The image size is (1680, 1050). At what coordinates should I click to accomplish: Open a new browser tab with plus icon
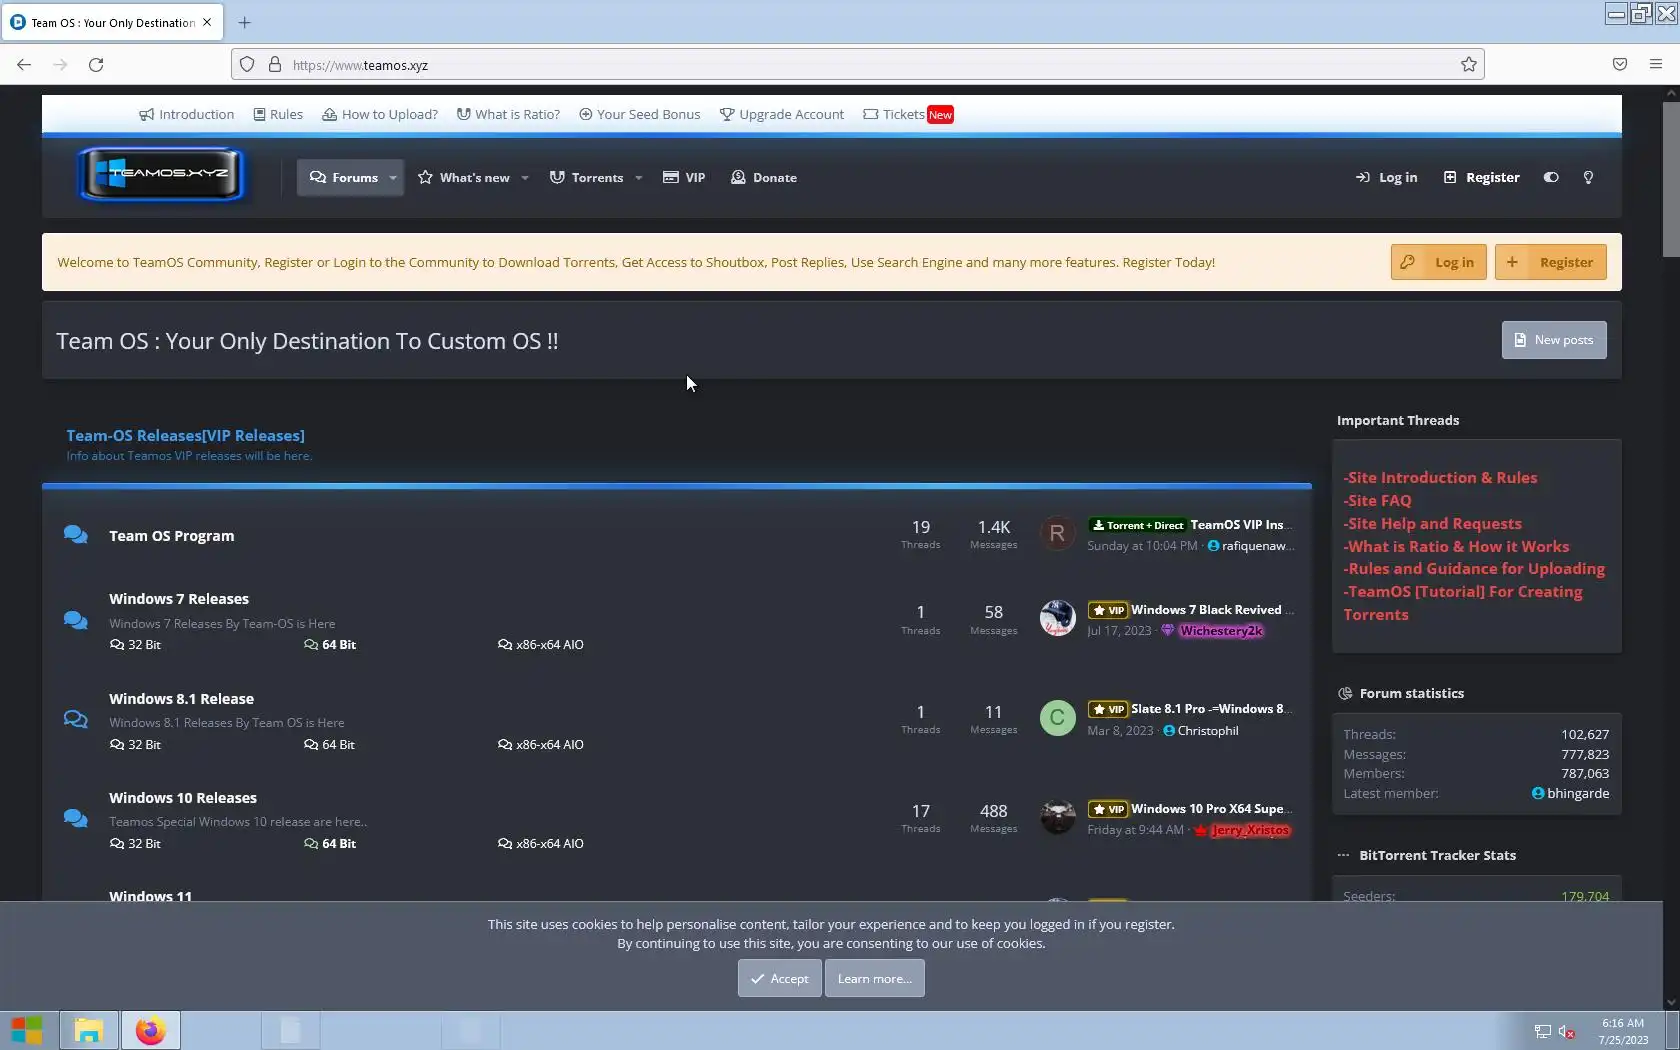point(244,22)
